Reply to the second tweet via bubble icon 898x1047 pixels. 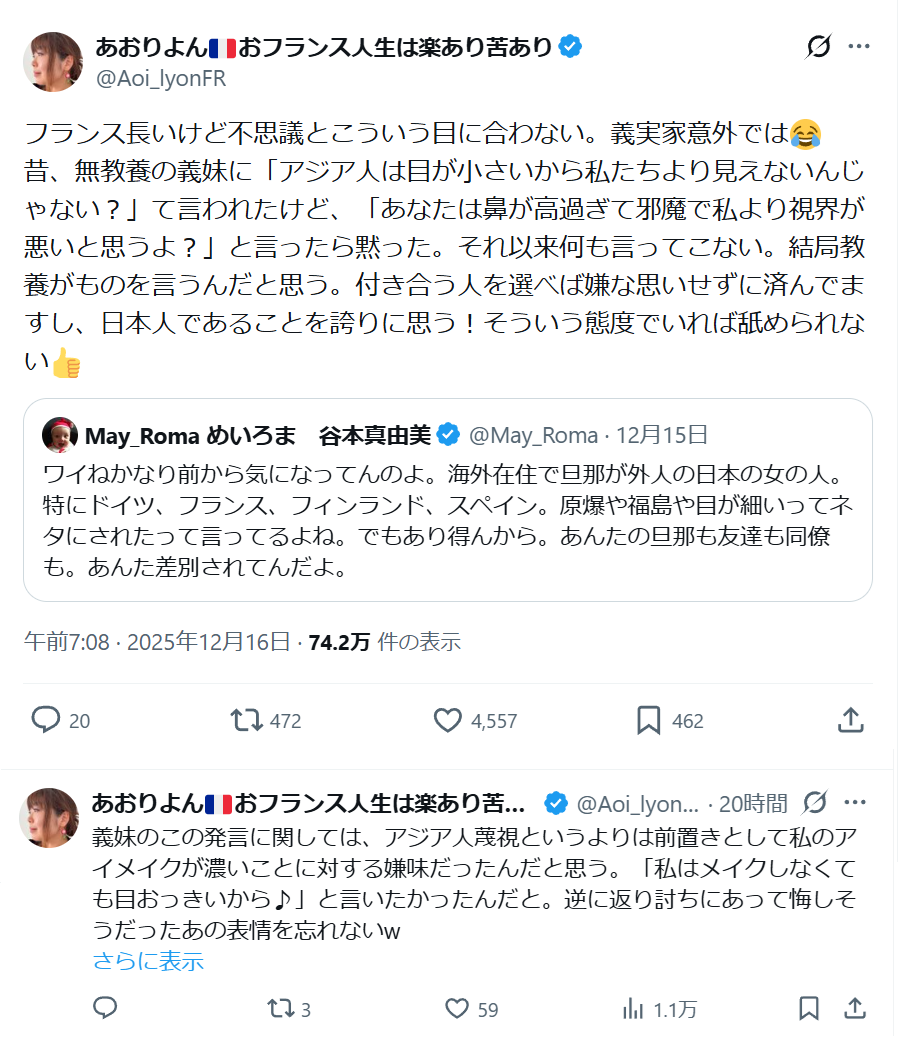click(105, 1008)
